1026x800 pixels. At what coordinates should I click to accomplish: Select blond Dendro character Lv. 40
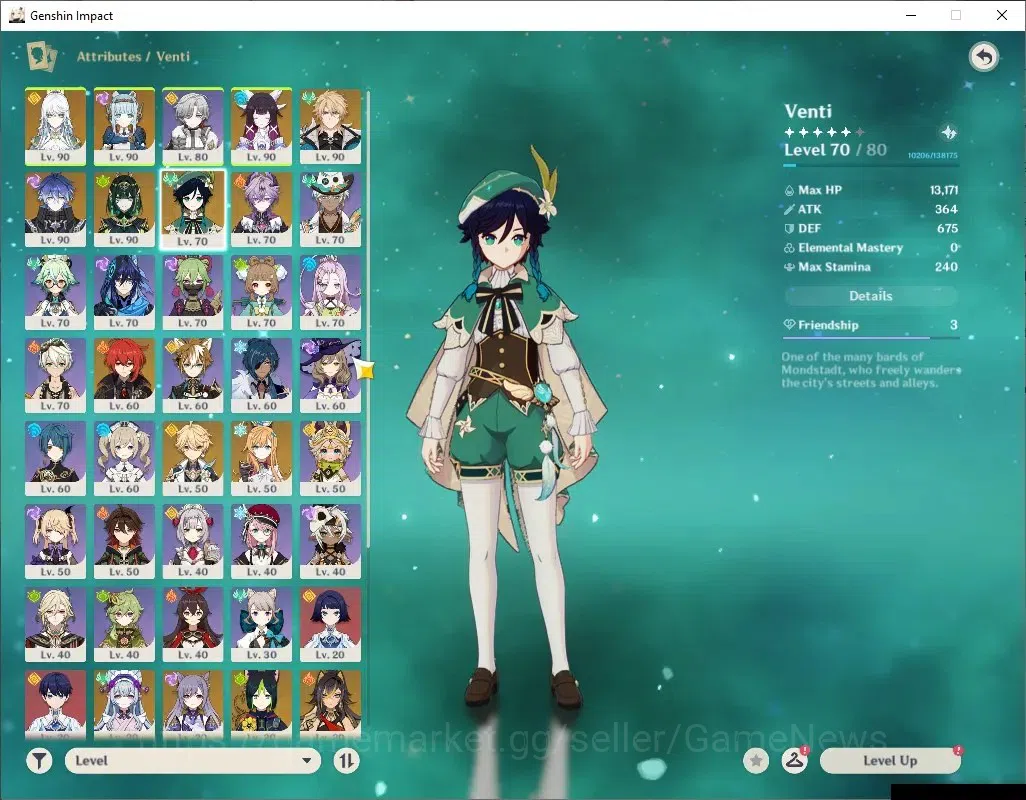[56, 625]
